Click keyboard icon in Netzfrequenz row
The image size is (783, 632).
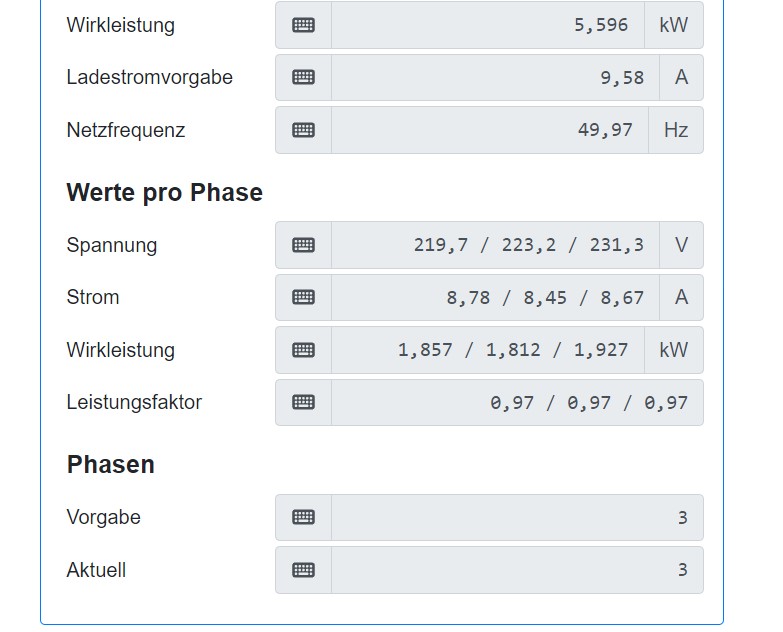point(303,130)
